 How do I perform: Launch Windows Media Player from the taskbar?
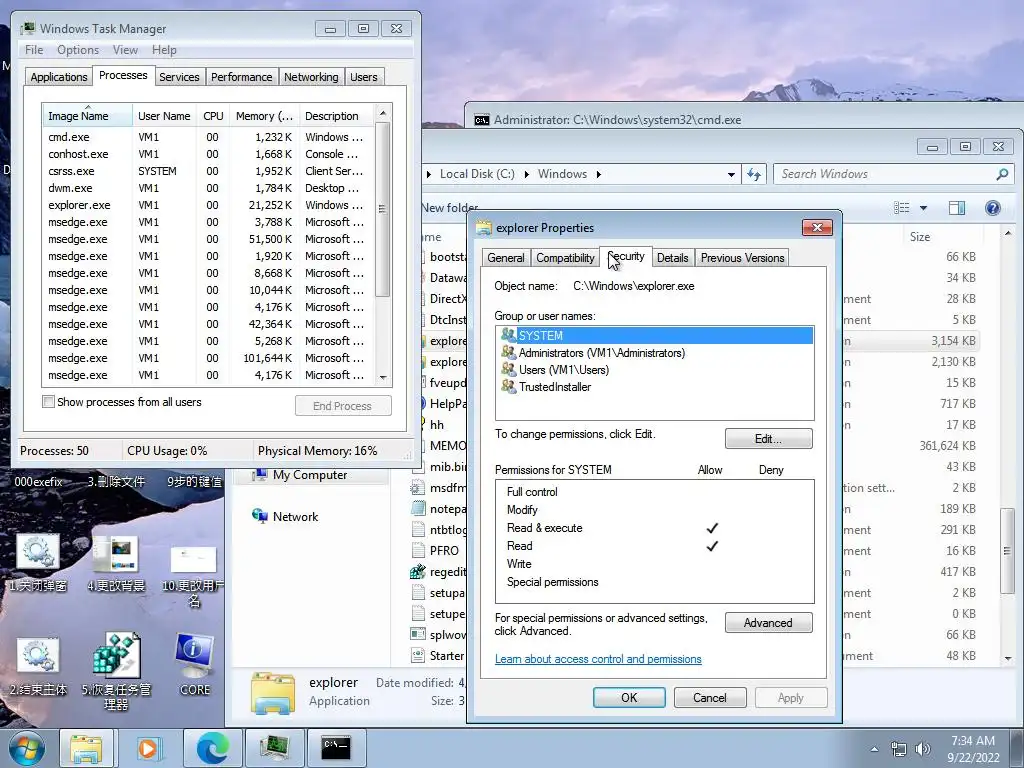point(148,748)
